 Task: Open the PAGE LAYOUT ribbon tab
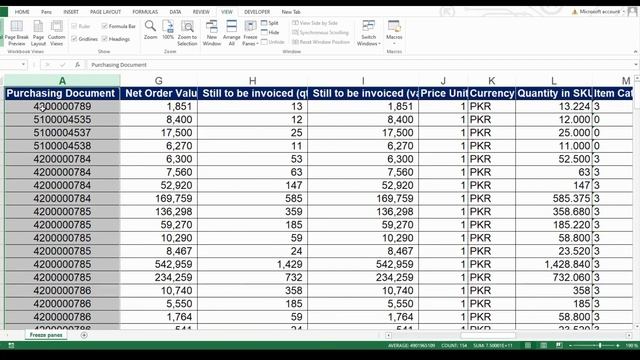[105, 12]
